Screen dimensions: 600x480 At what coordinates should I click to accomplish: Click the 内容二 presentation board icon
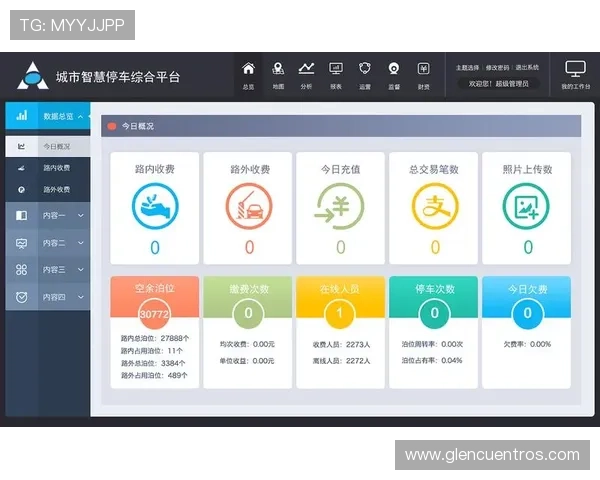pos(21,243)
